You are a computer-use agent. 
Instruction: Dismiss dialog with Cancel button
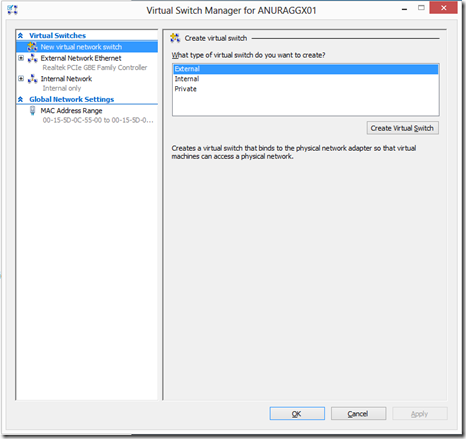[358, 414]
